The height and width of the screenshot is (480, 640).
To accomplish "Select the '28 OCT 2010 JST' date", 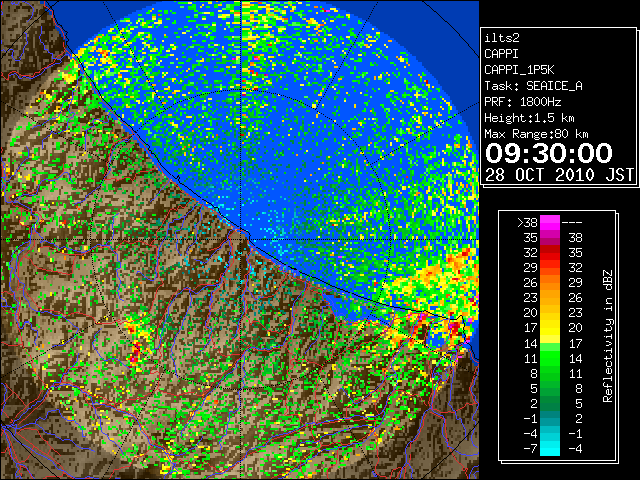I will [559, 175].
